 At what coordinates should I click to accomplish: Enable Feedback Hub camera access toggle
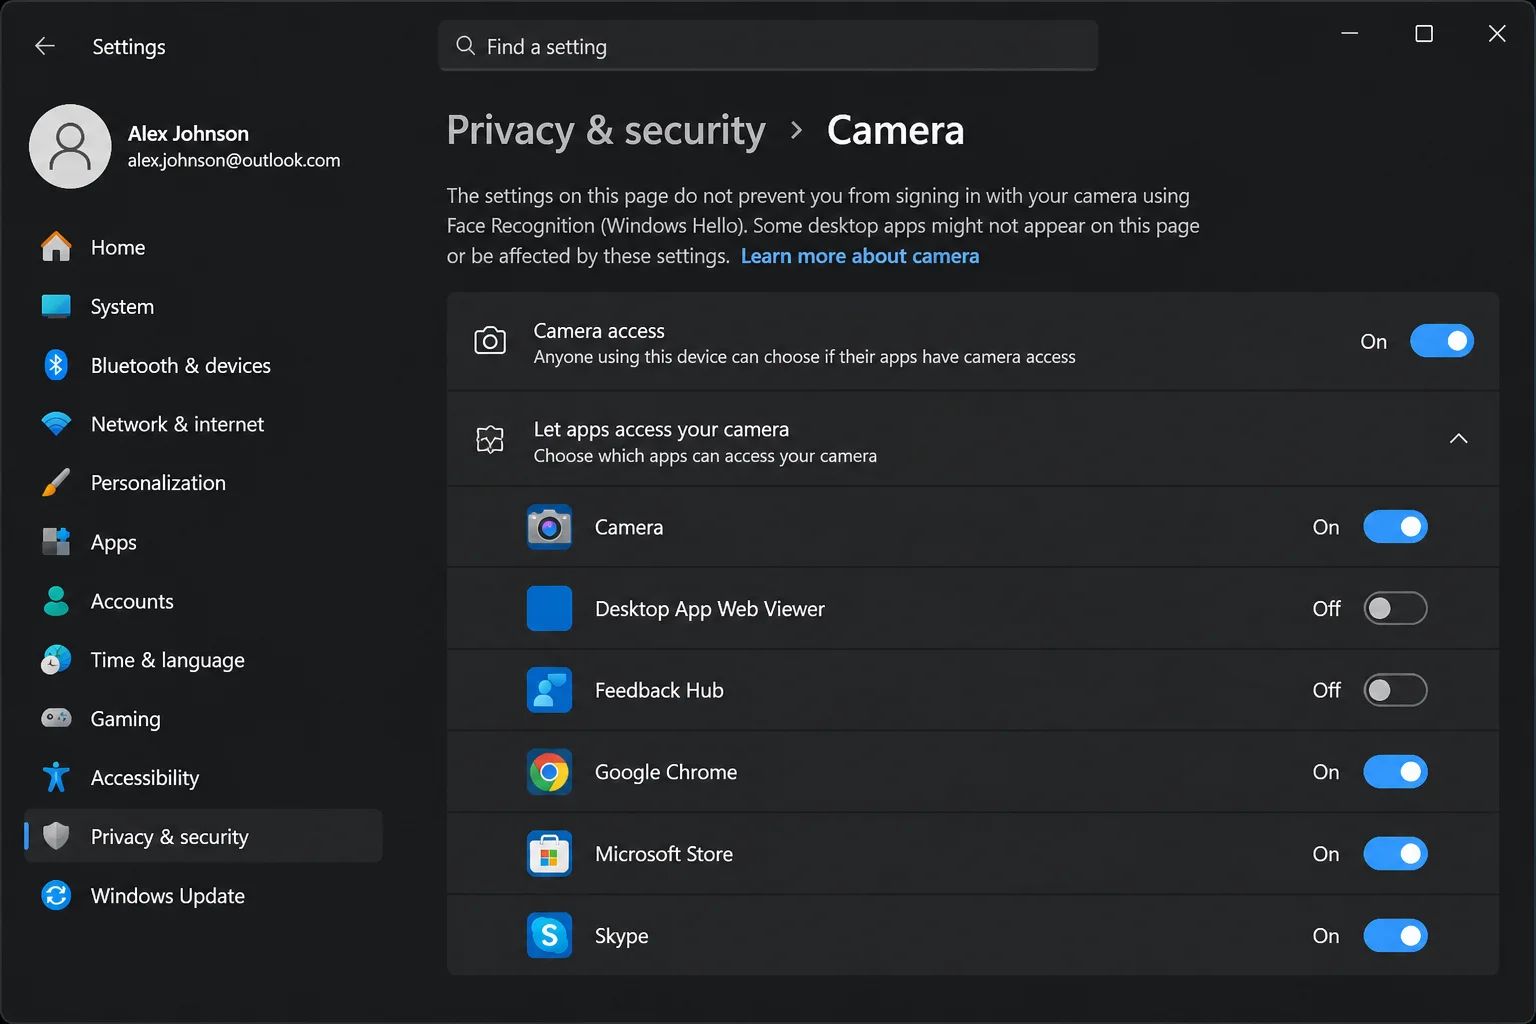[x=1395, y=690]
